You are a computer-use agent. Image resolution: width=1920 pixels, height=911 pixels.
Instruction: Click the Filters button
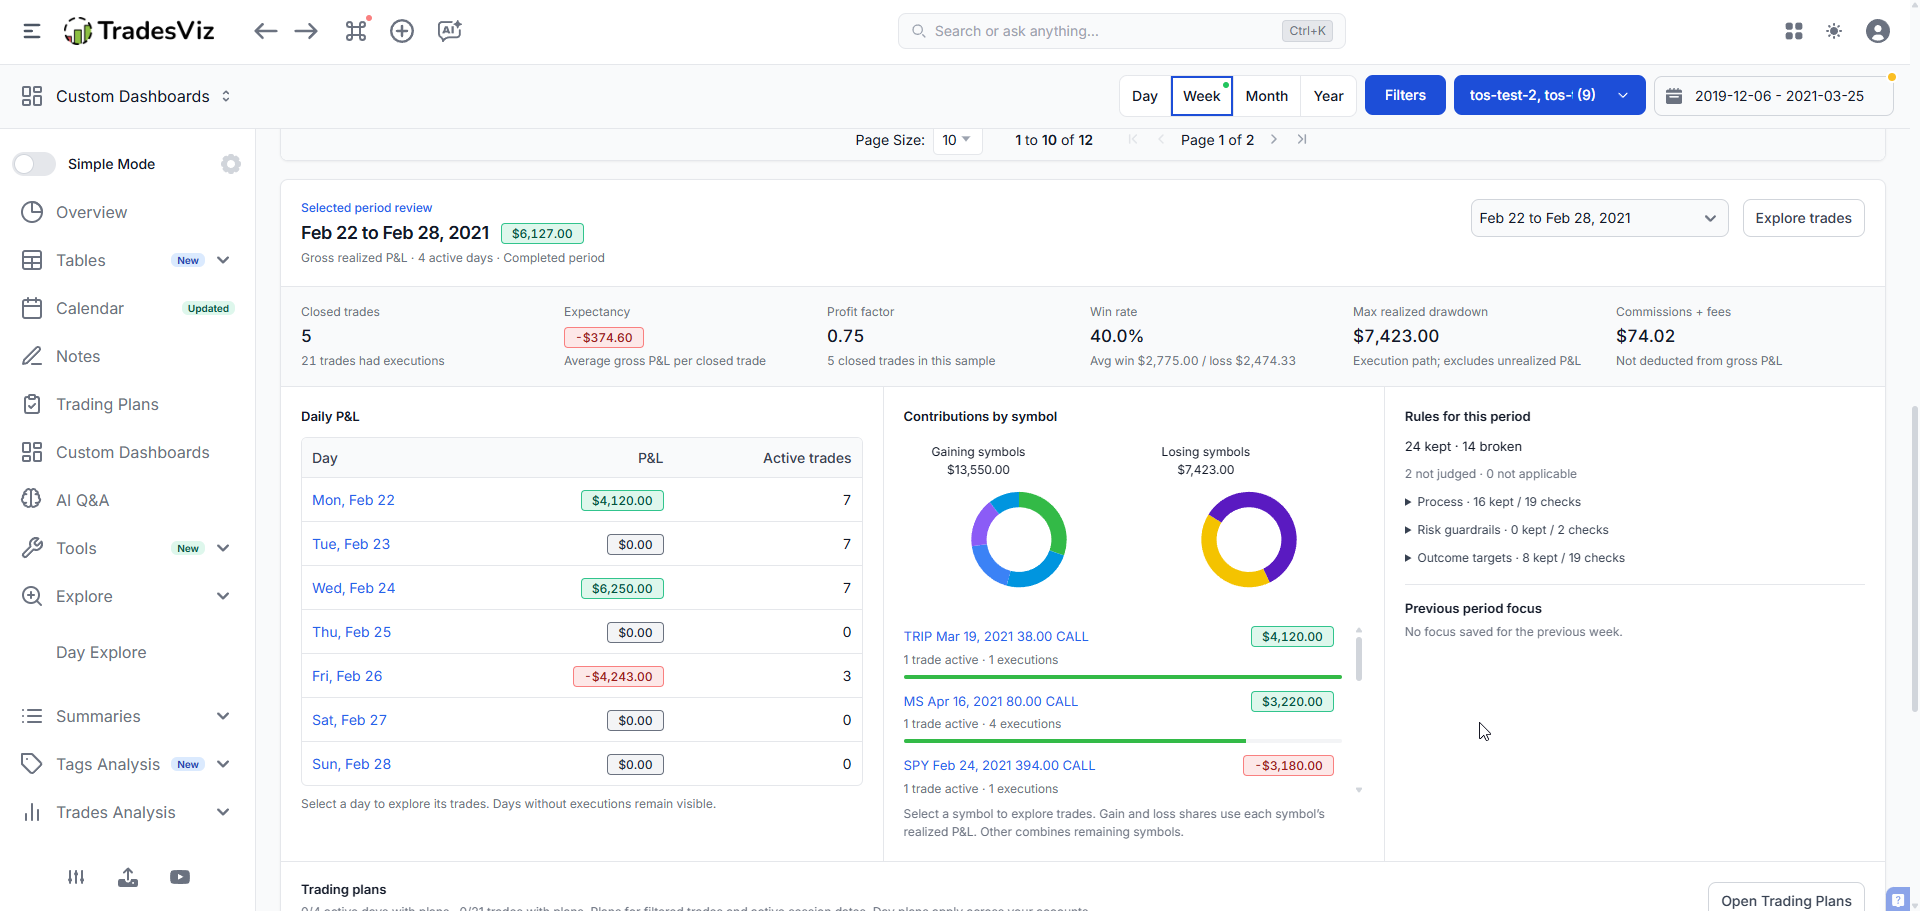pos(1405,95)
